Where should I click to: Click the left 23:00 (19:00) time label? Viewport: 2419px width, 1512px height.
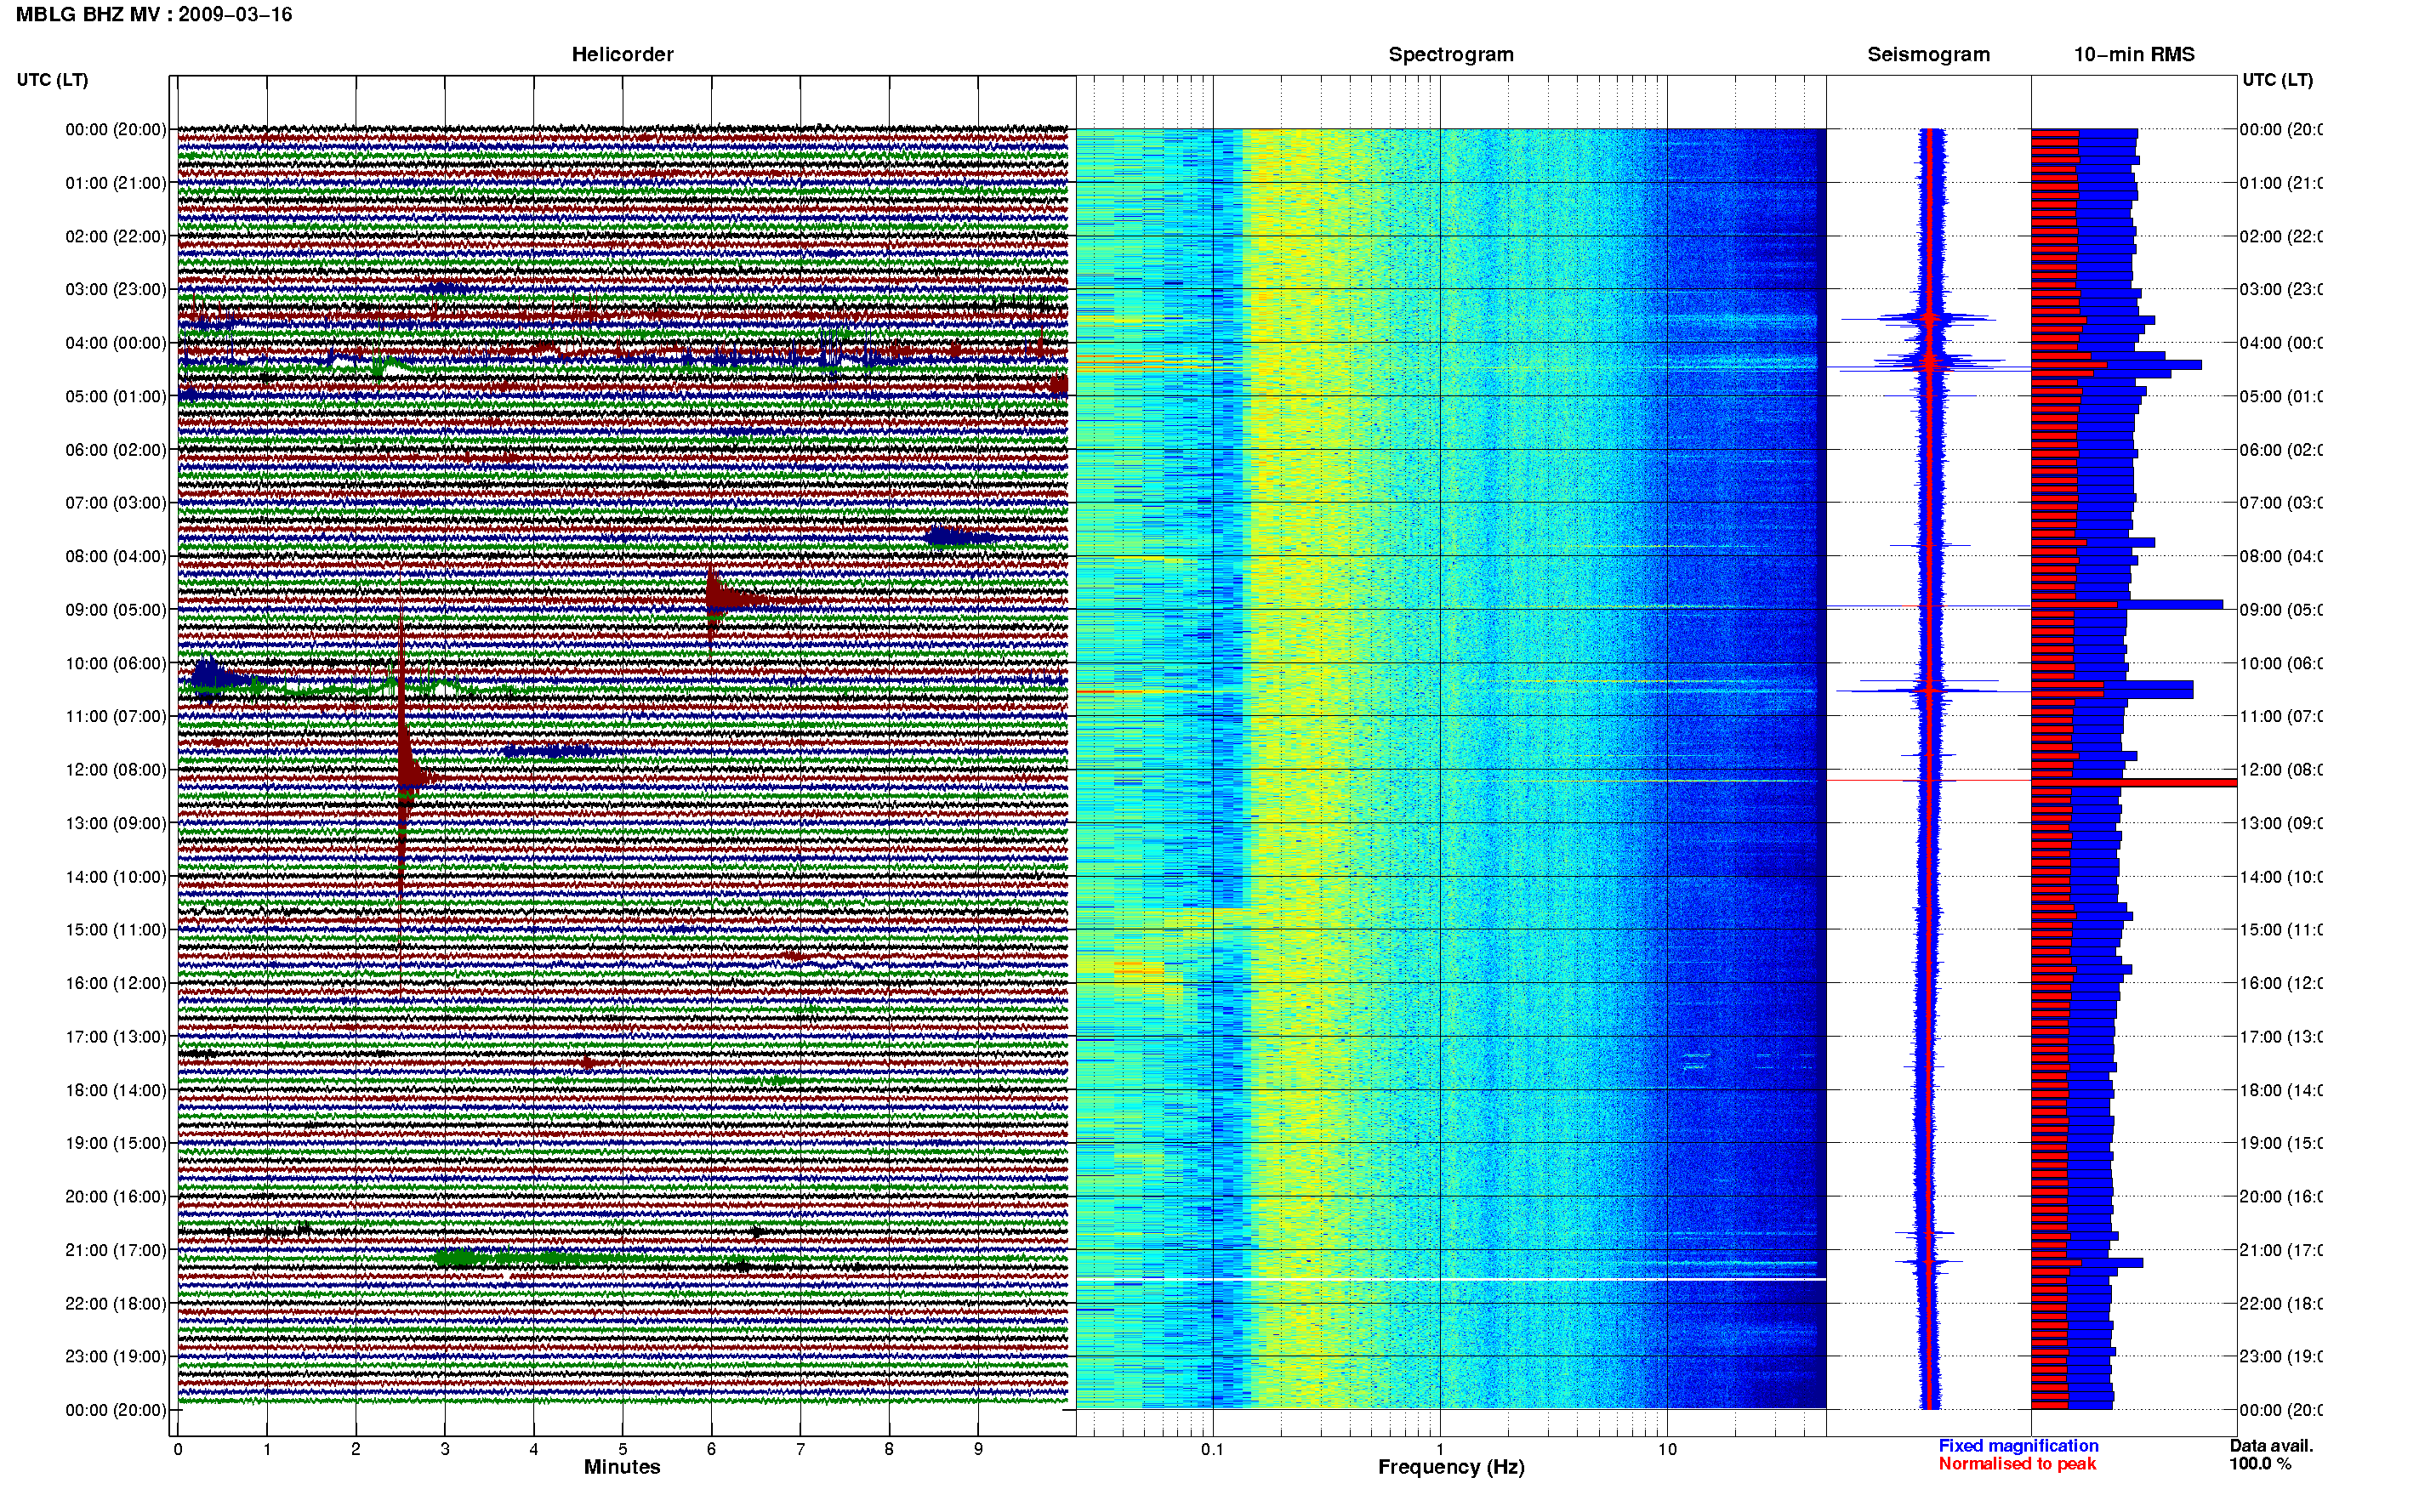tap(116, 1357)
